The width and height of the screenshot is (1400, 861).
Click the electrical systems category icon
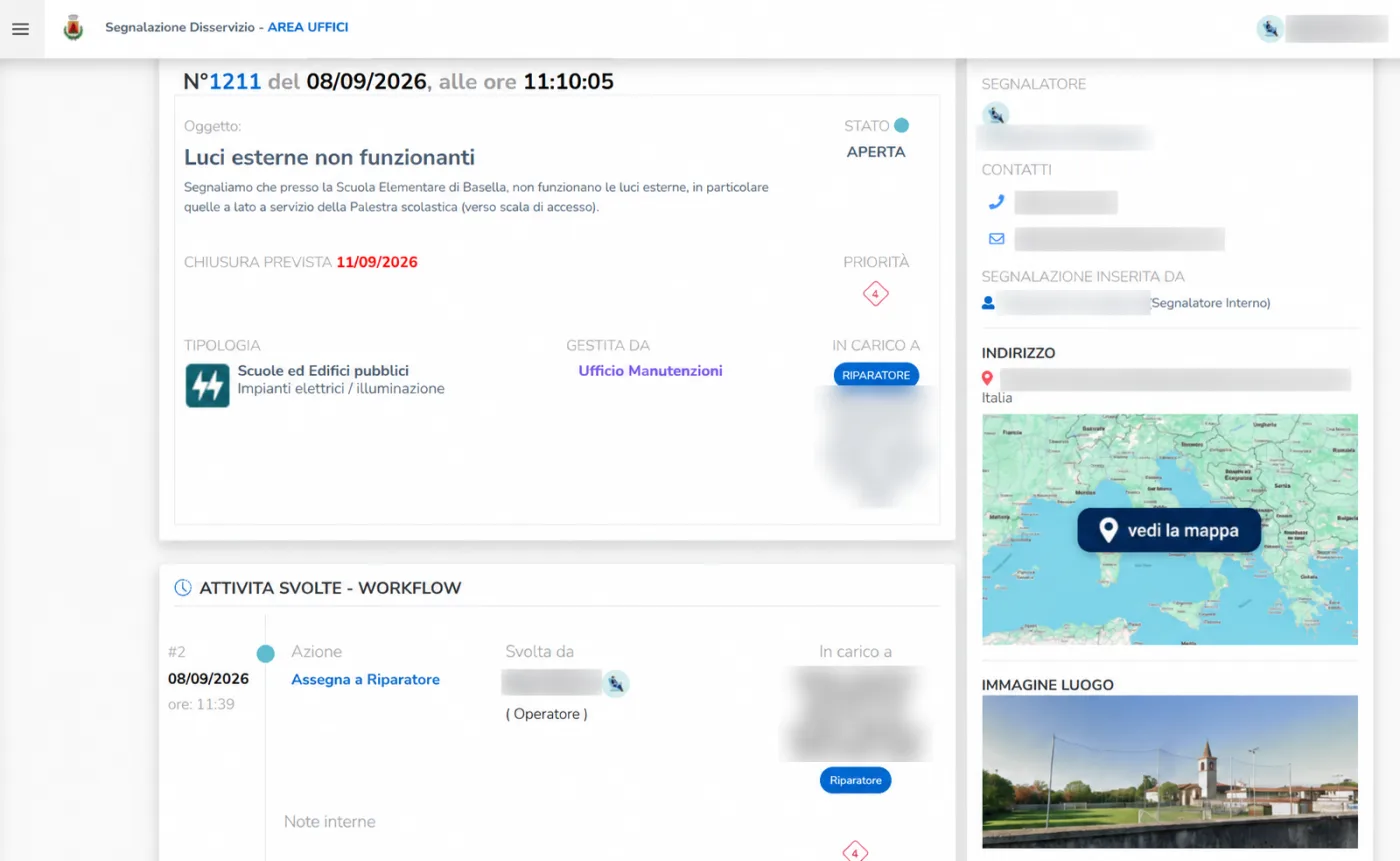[x=208, y=385]
